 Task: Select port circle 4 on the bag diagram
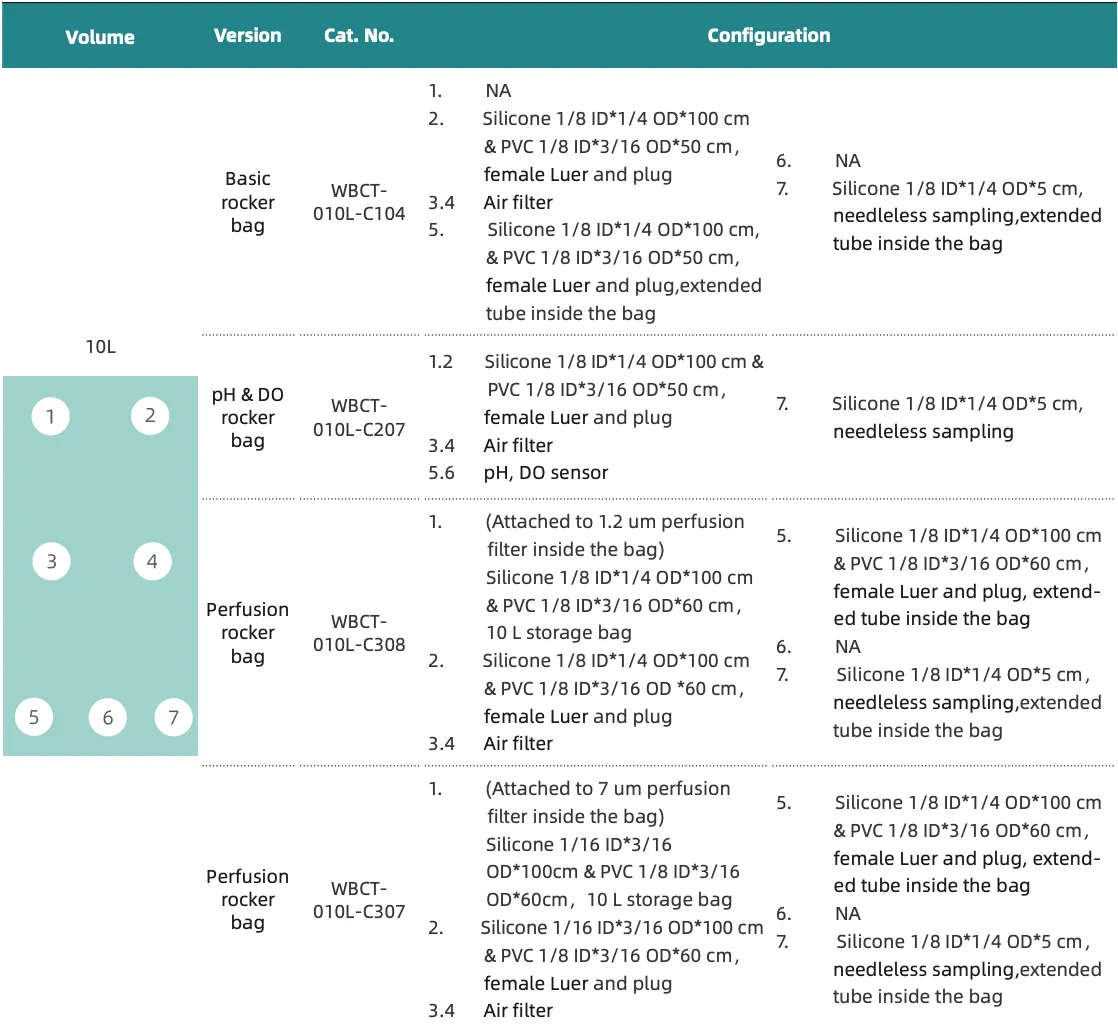152,561
